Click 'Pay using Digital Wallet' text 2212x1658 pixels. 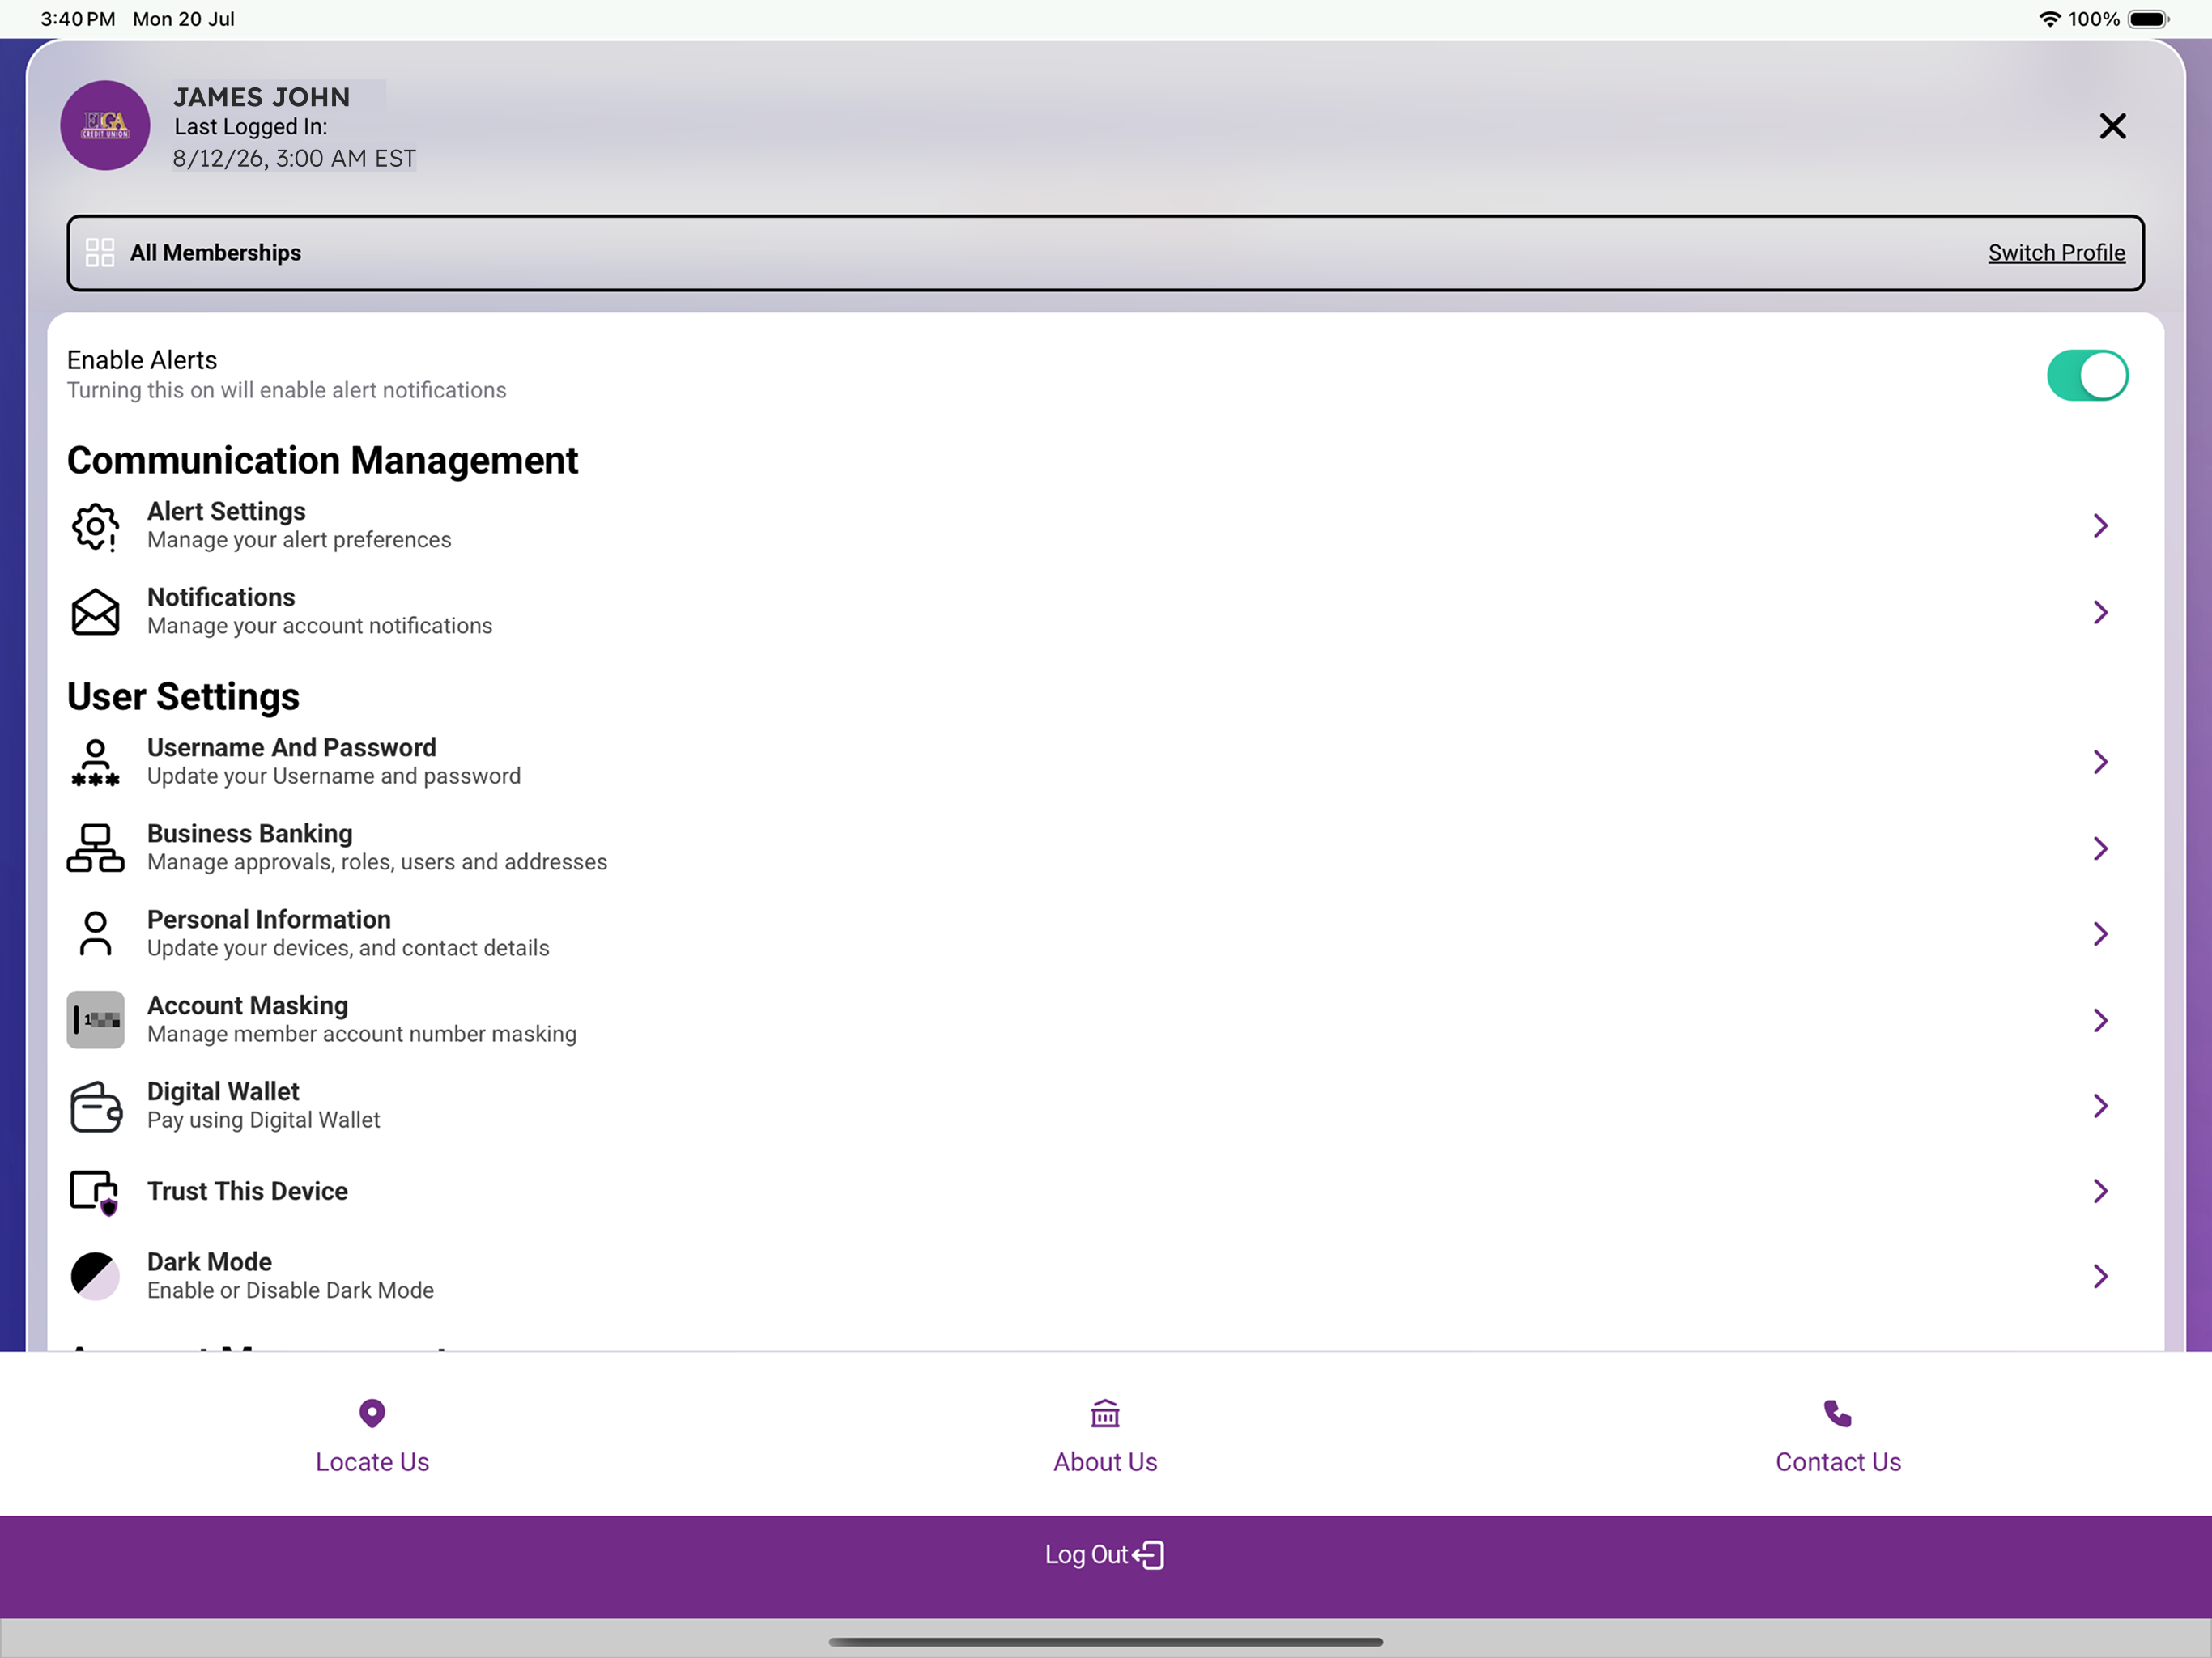tap(264, 1121)
